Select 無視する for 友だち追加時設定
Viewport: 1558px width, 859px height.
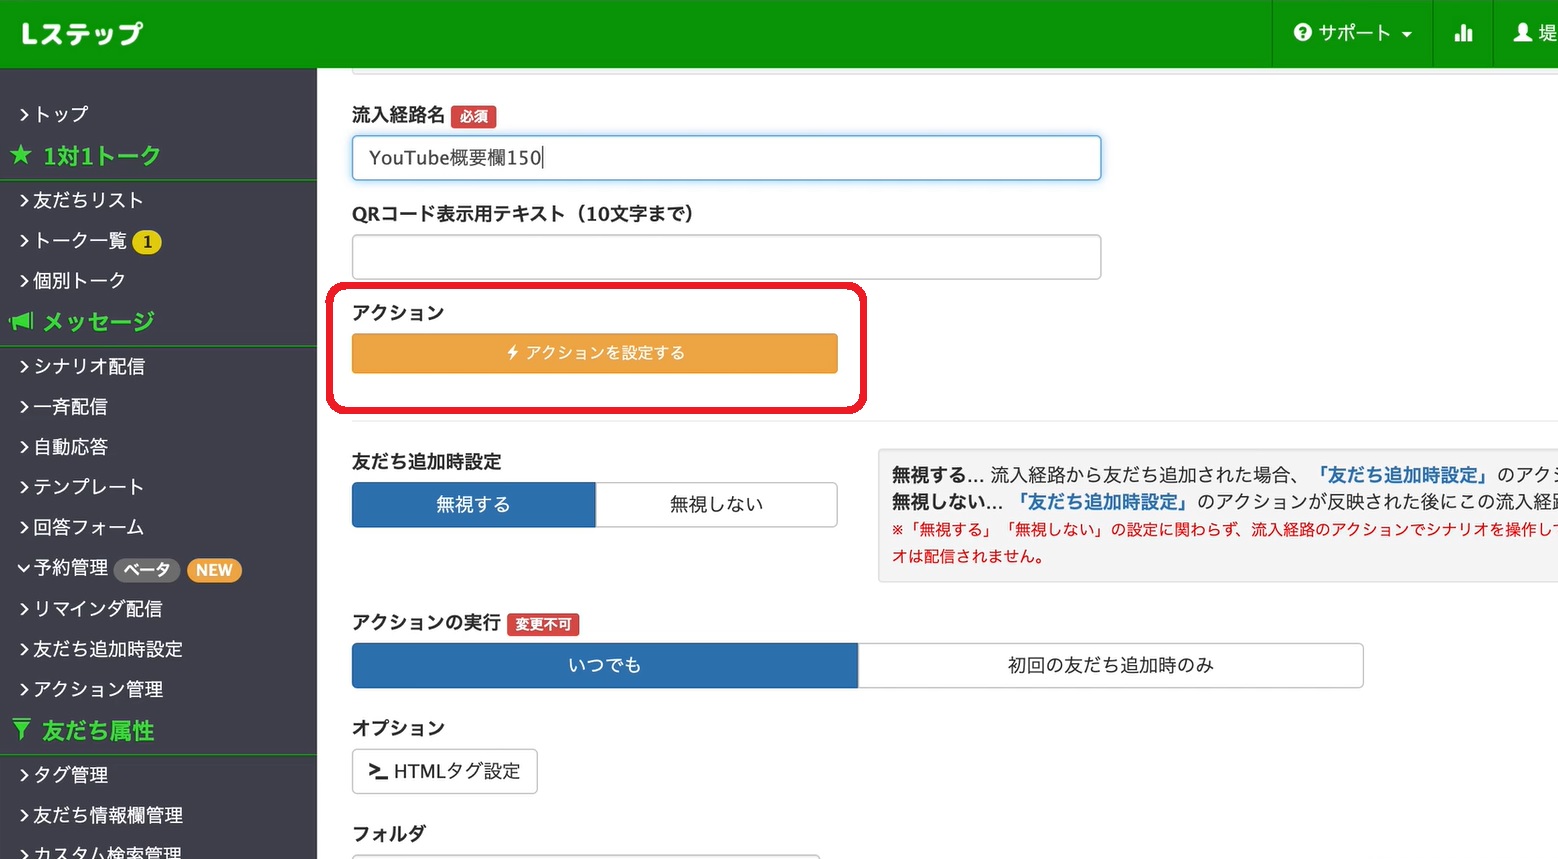point(474,505)
